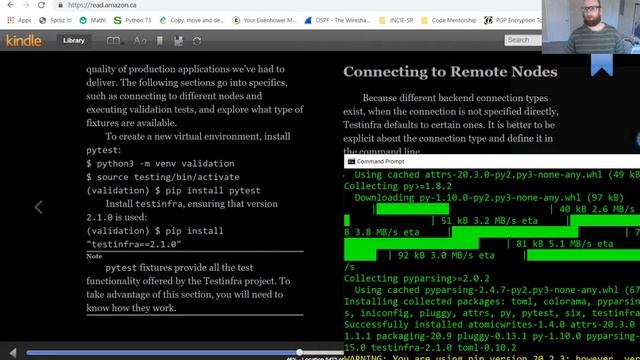Screen dimensions: 640x360
Task: Click the browser back arrow
Action: pos(11,5)
